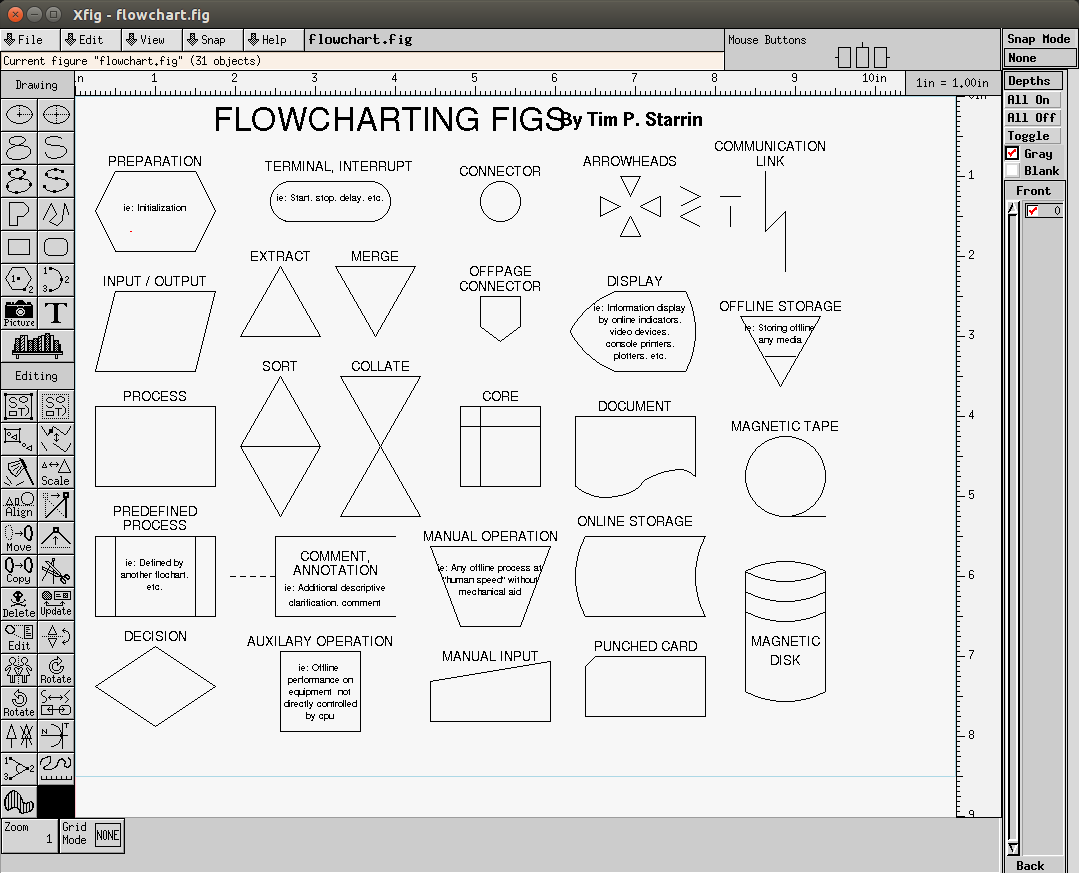Select the open interpolated spline tool
Image resolution: width=1079 pixels, height=873 pixels.
(x=56, y=180)
